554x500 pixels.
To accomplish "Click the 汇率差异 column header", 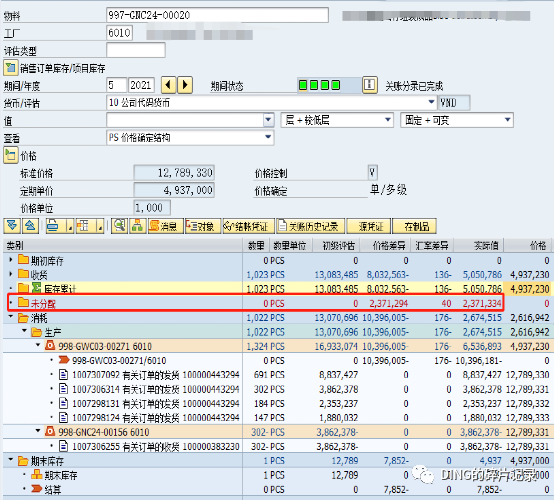I will coord(432,245).
